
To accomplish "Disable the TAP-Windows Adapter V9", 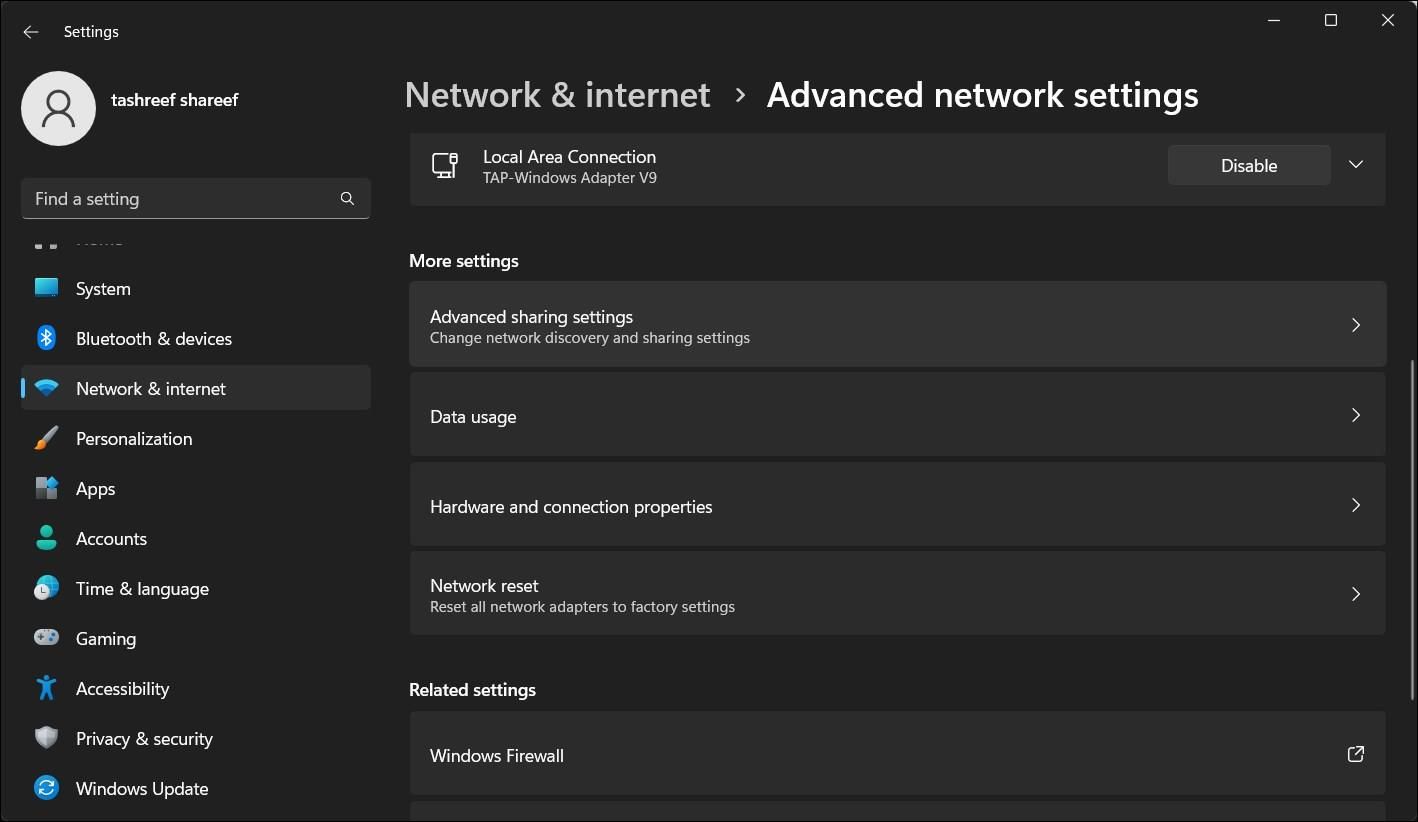I will pyautogui.click(x=1248, y=164).
